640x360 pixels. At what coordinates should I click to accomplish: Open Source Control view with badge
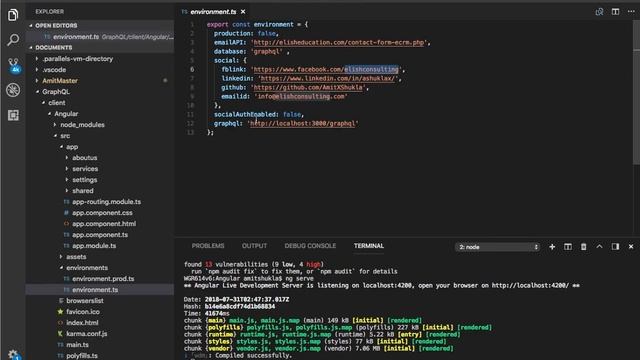(x=13, y=65)
